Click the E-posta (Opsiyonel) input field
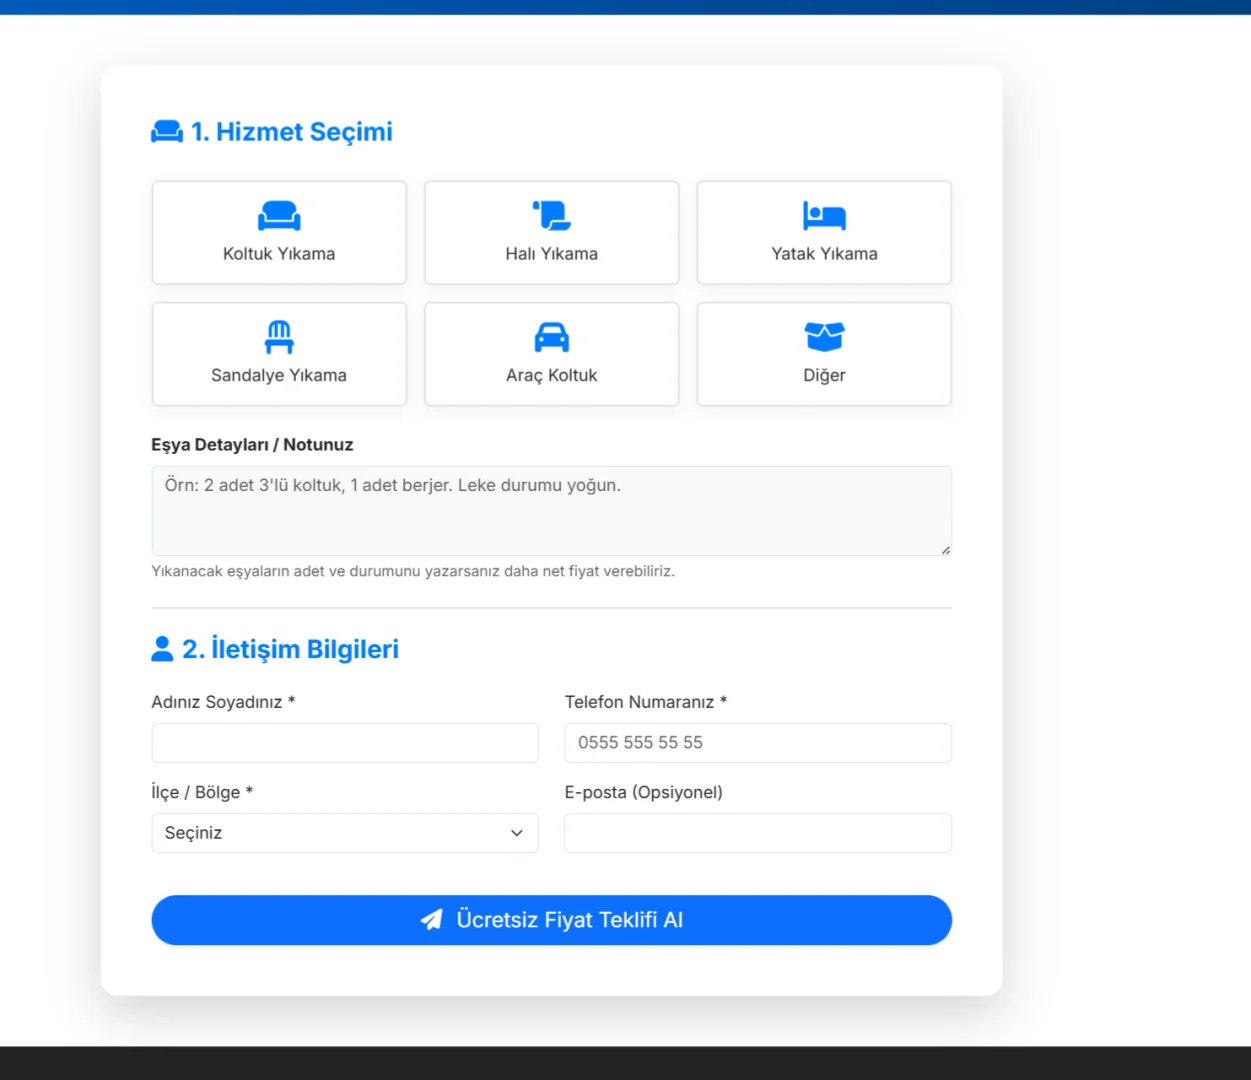This screenshot has height=1080, width=1251. click(x=757, y=833)
